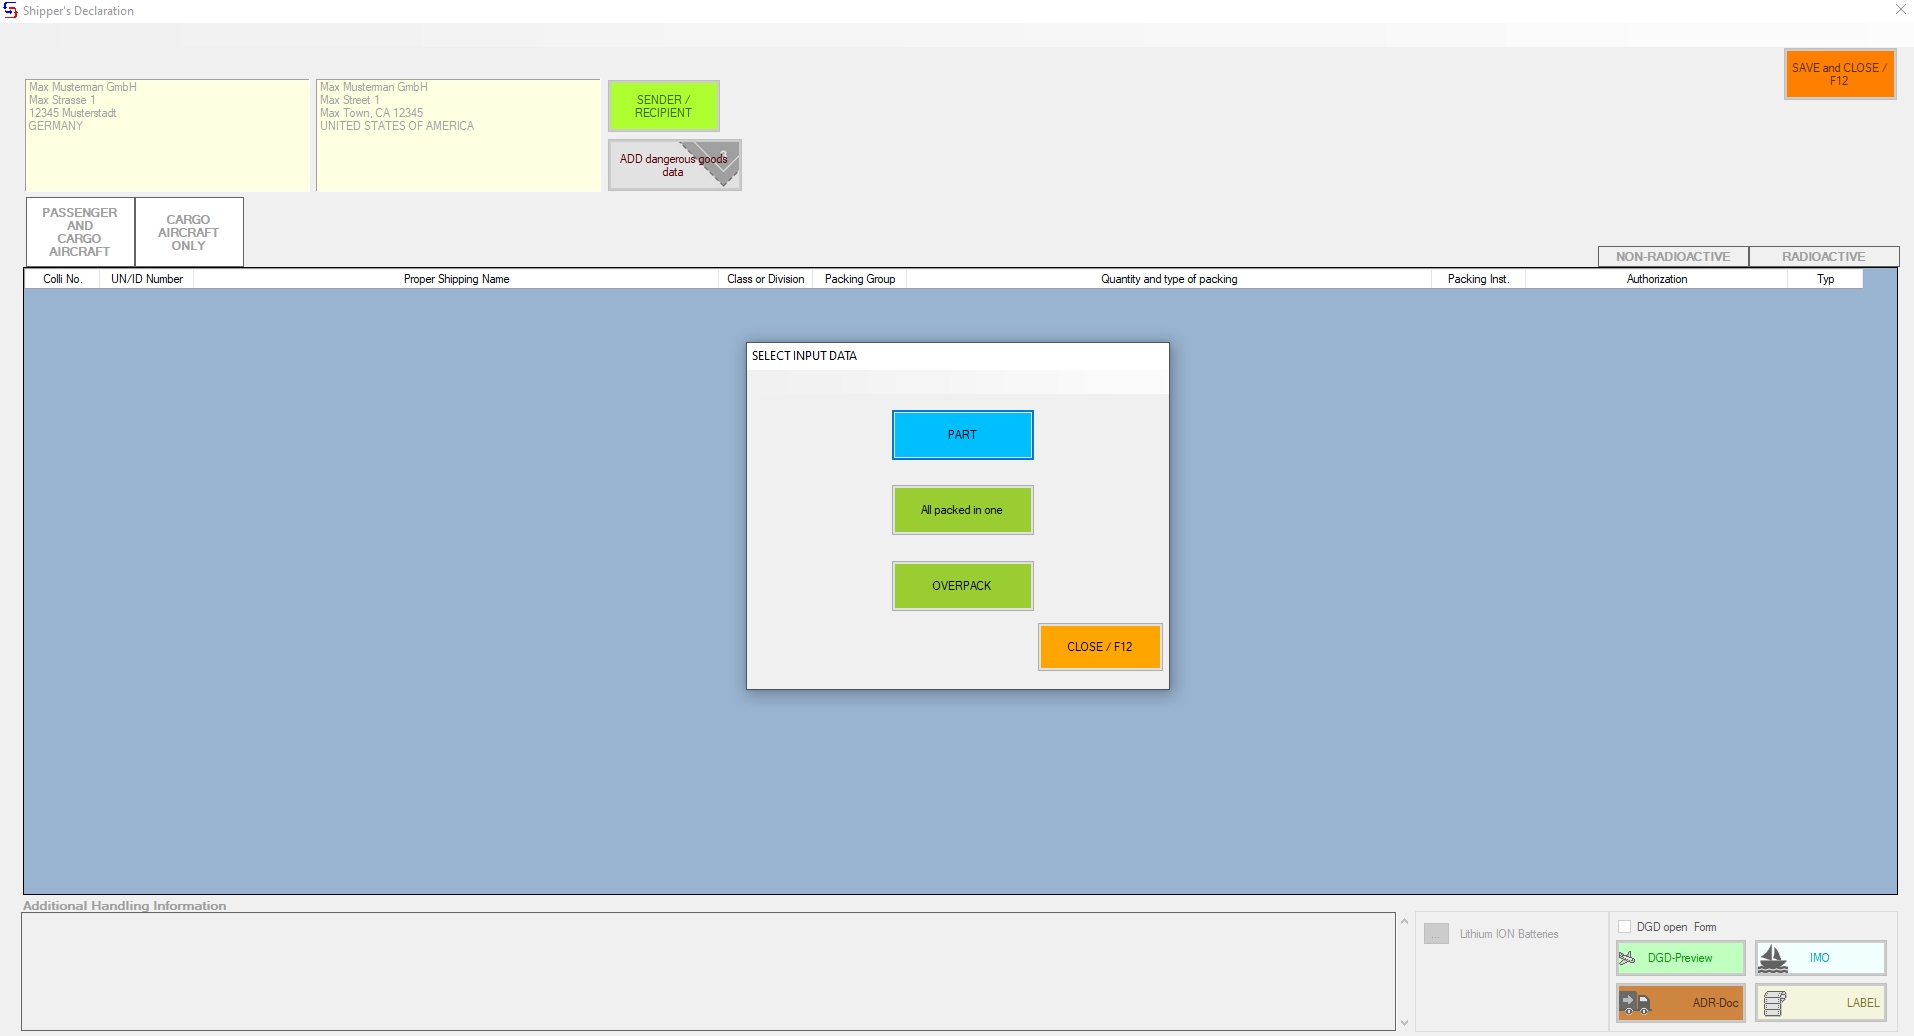Click into Additional Handling Information text box
The height and width of the screenshot is (1036, 1914).
tap(708, 971)
